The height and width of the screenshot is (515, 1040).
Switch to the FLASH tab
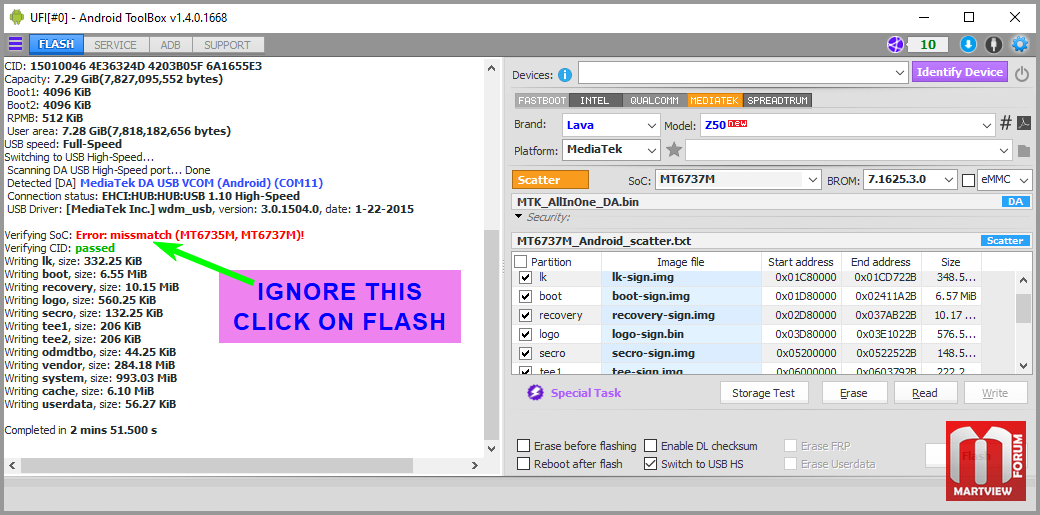pos(56,44)
